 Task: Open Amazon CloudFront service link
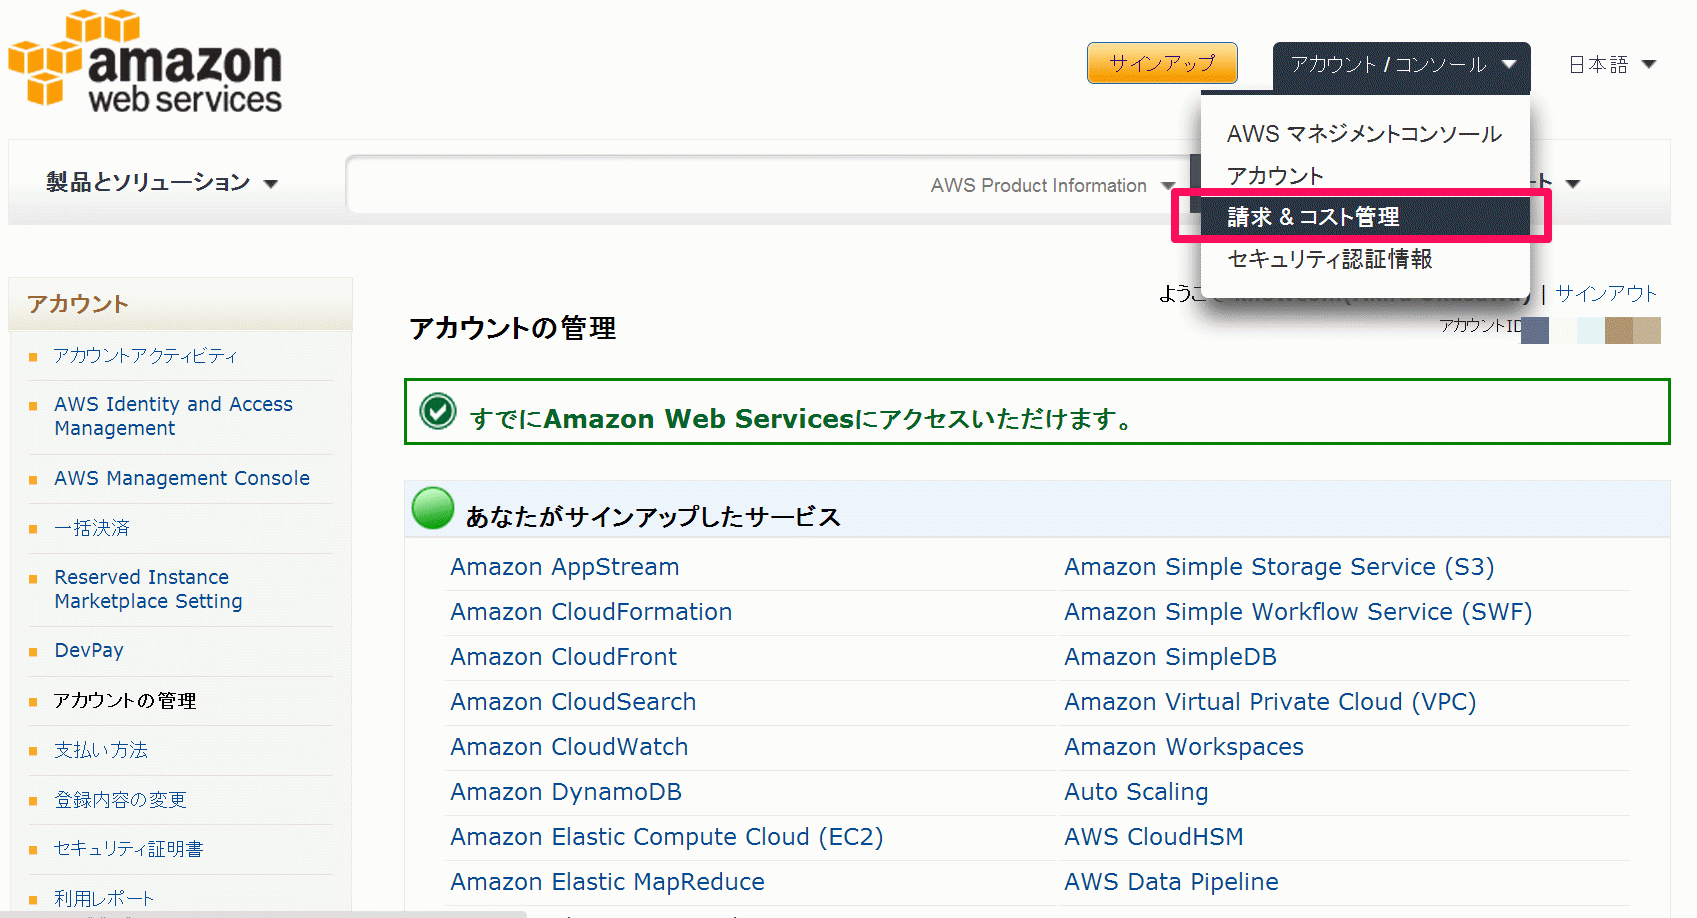coord(563,657)
